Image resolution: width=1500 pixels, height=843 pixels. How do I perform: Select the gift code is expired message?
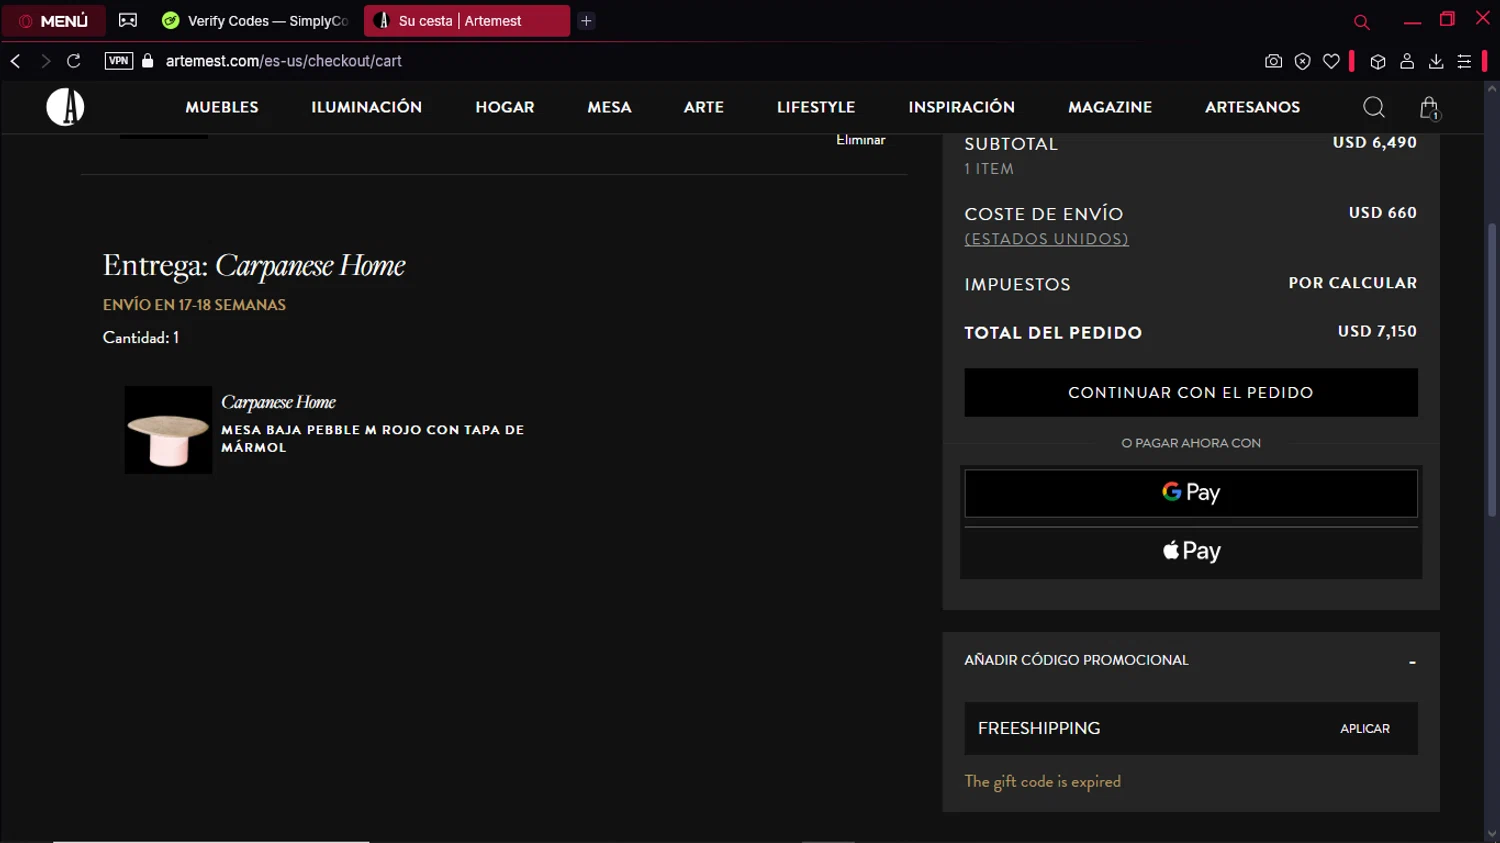pyautogui.click(x=1042, y=782)
